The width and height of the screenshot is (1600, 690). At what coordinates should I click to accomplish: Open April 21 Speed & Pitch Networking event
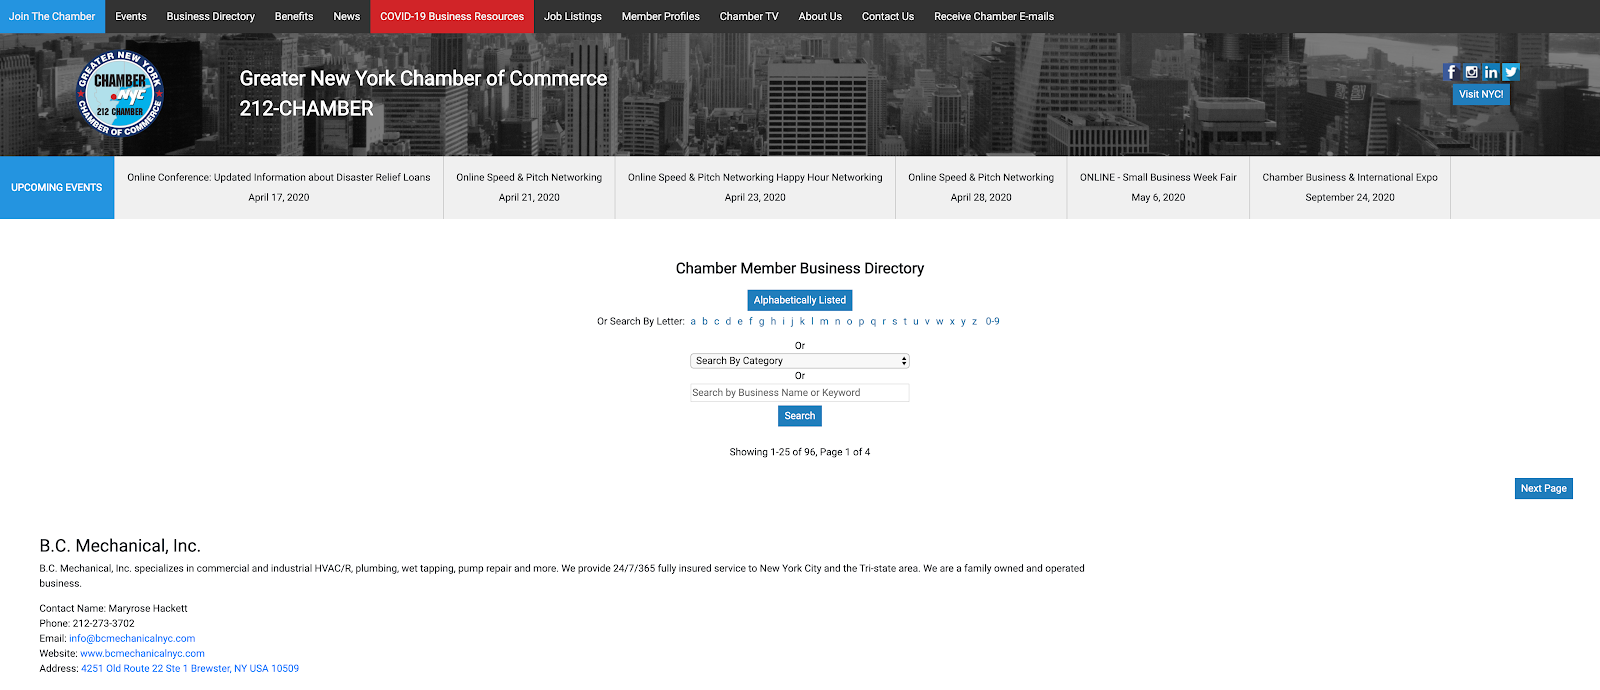[529, 187]
